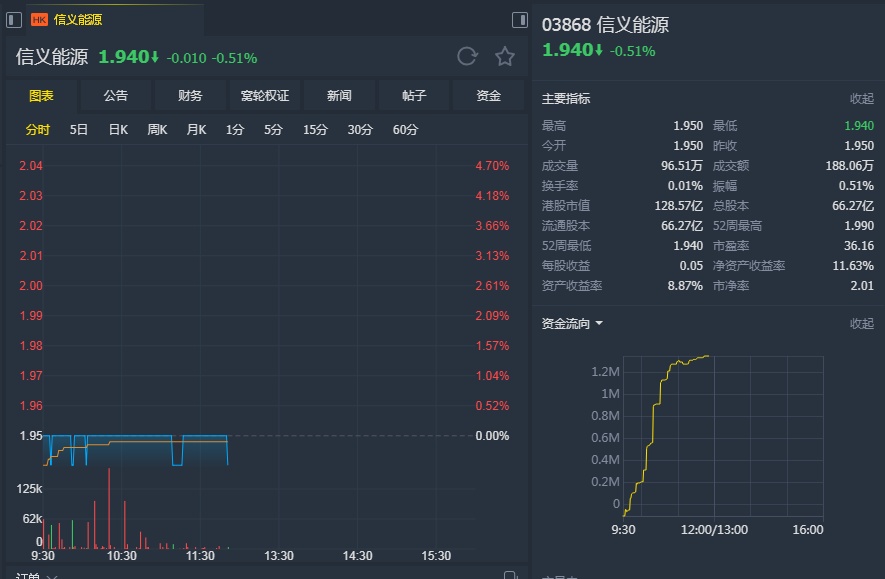This screenshot has height=579, width=885.
Task: Refresh the 信义能源 quote data
Action: pos(467,56)
